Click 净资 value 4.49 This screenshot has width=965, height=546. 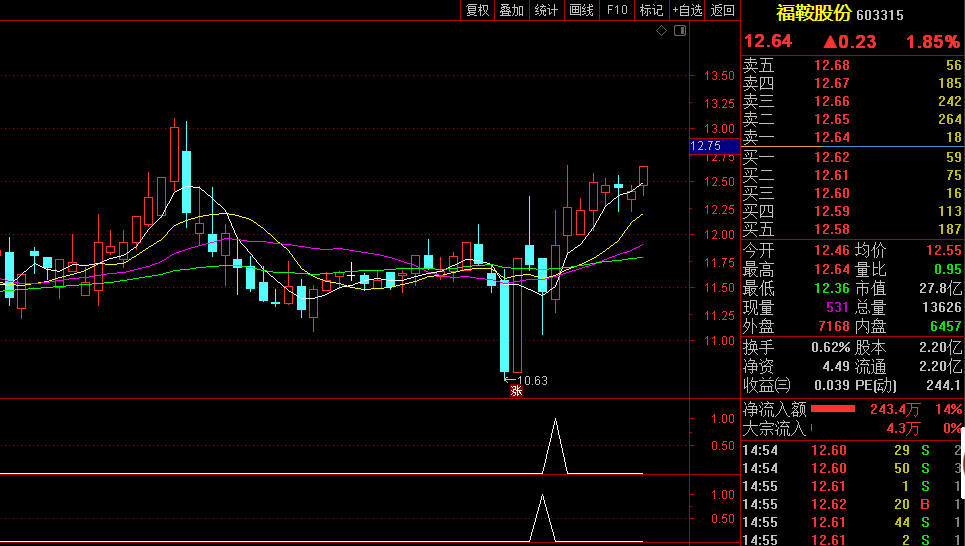coord(836,367)
